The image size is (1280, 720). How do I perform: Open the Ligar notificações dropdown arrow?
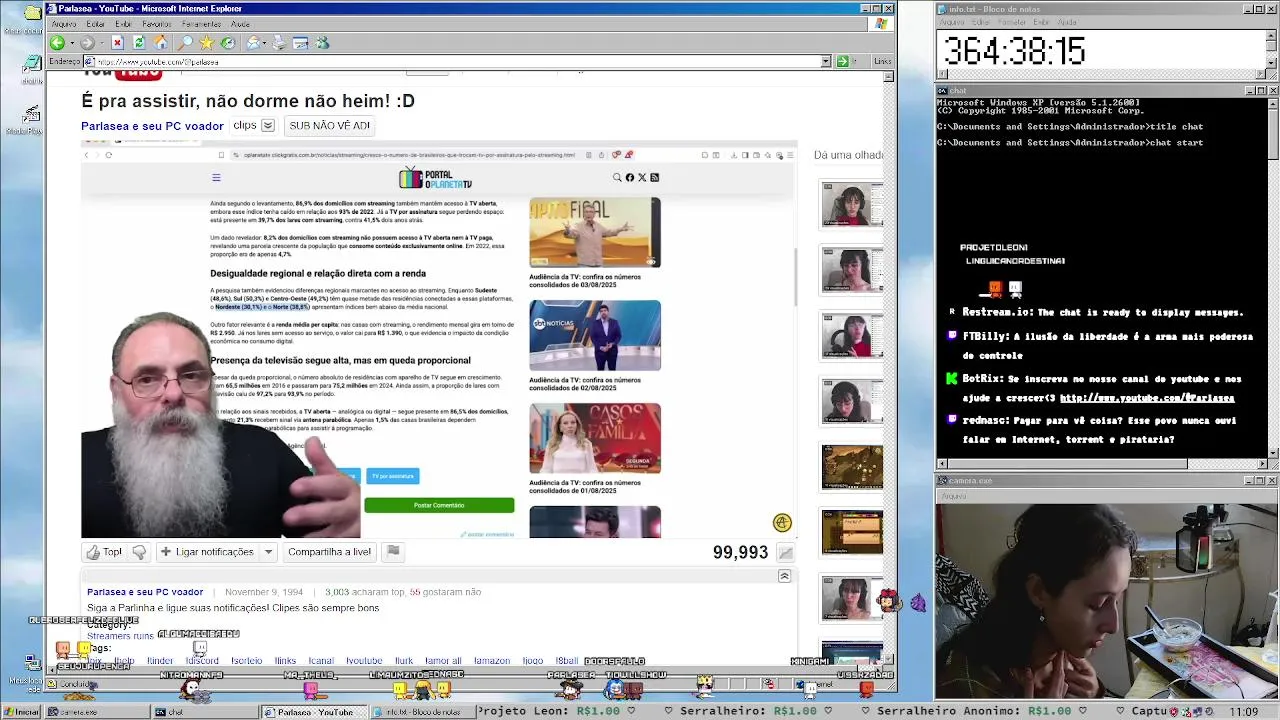(268, 552)
